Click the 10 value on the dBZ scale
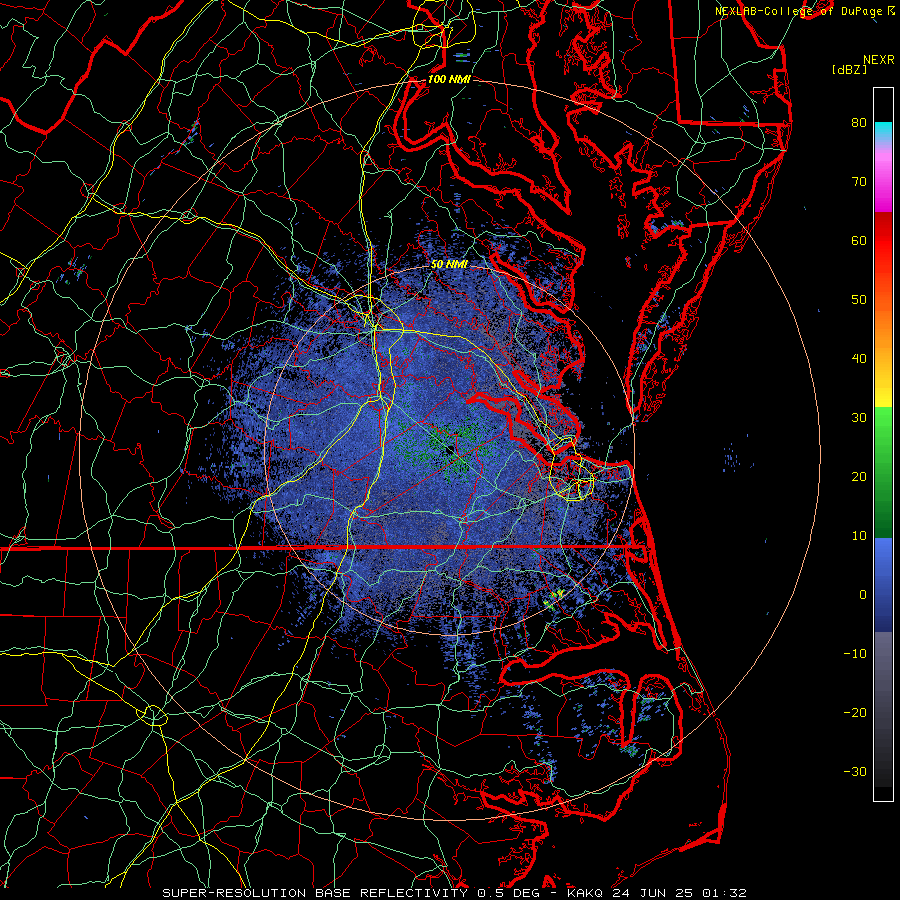The image size is (900, 900). coord(859,536)
